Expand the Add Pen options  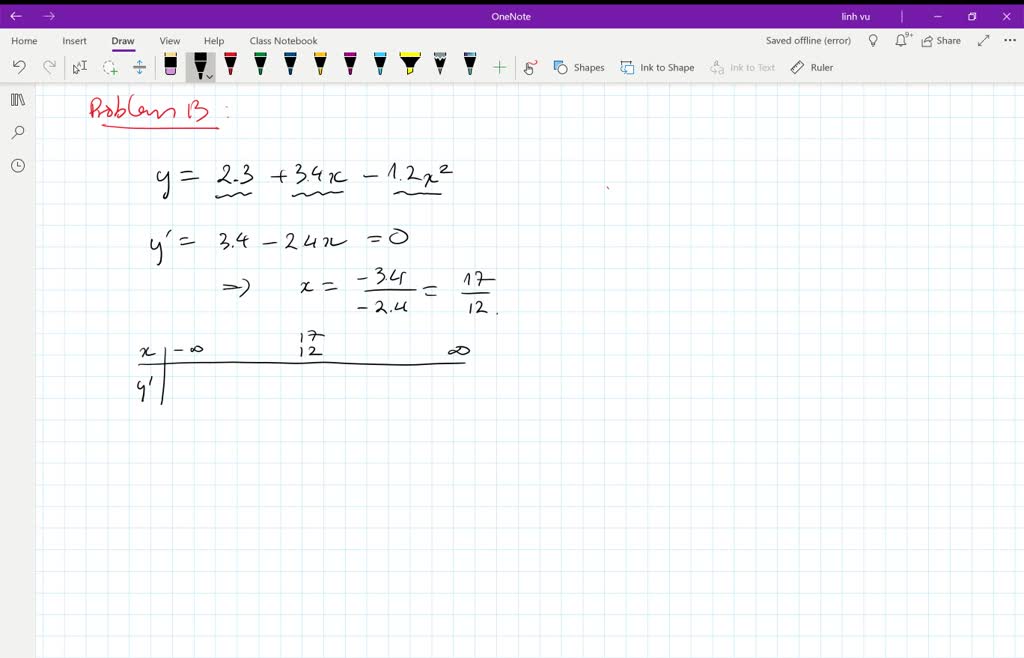click(x=498, y=67)
